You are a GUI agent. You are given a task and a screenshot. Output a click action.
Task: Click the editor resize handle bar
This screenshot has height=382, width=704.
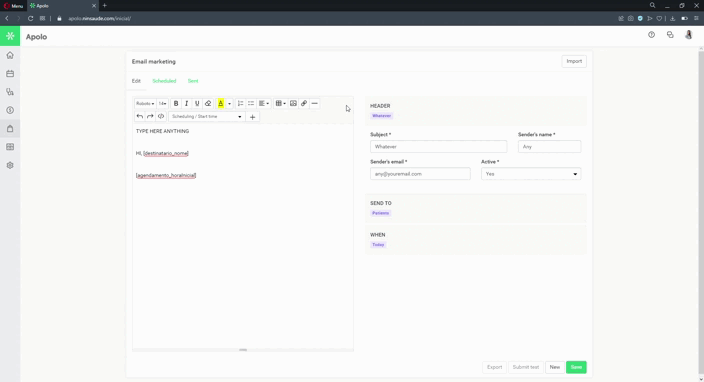[243, 350]
